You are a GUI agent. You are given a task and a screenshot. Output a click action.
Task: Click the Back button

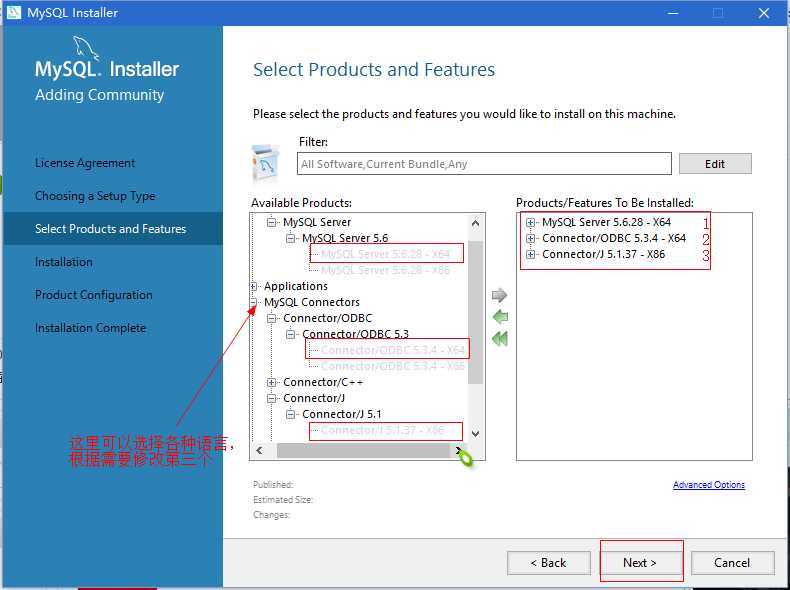549,563
